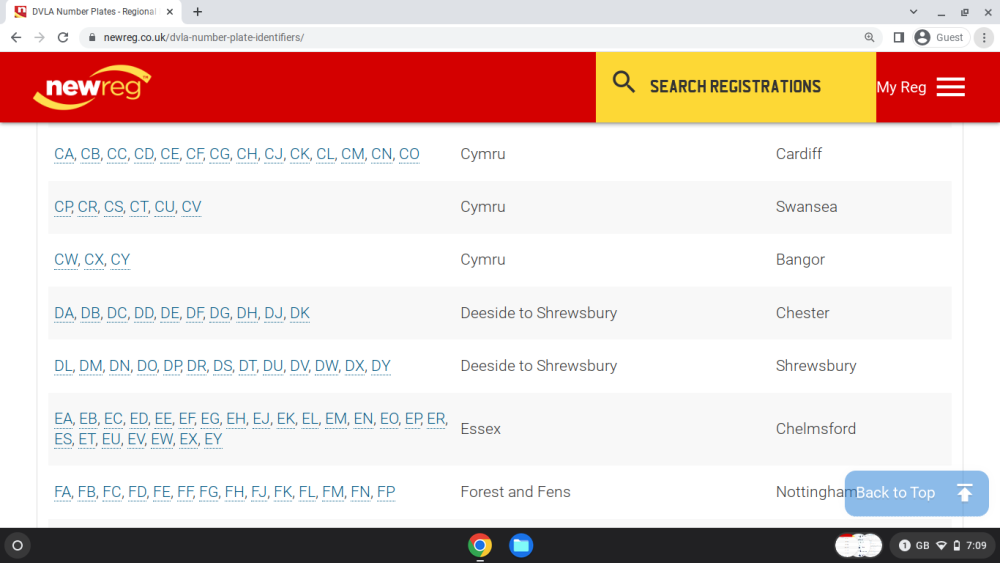Open the FH plate identifier link
This screenshot has width=1000, height=563.
pyautogui.click(x=235, y=492)
